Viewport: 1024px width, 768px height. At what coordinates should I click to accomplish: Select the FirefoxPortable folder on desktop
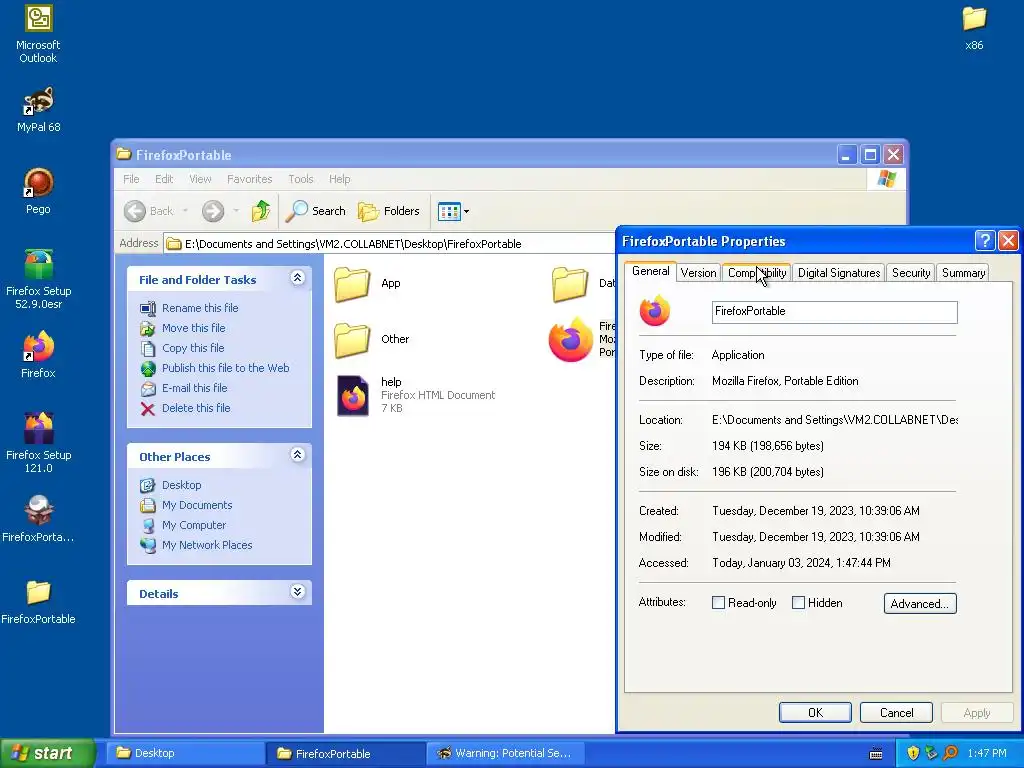pyautogui.click(x=38, y=601)
